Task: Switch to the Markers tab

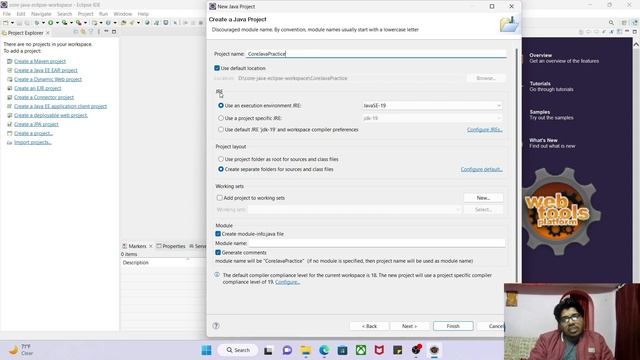Action: 137,246
